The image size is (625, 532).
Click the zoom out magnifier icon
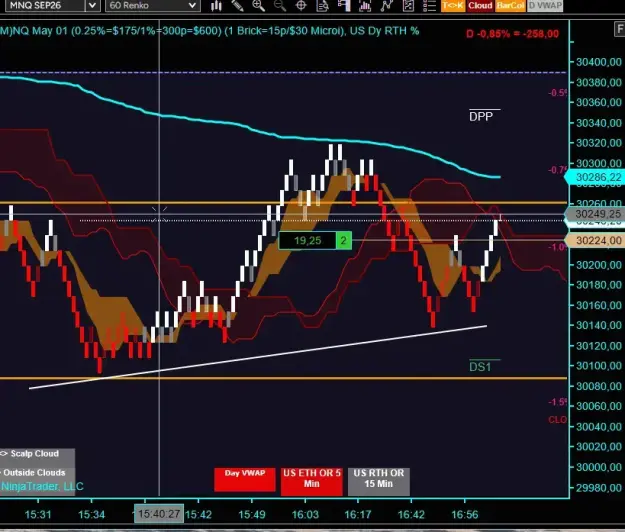point(280,6)
